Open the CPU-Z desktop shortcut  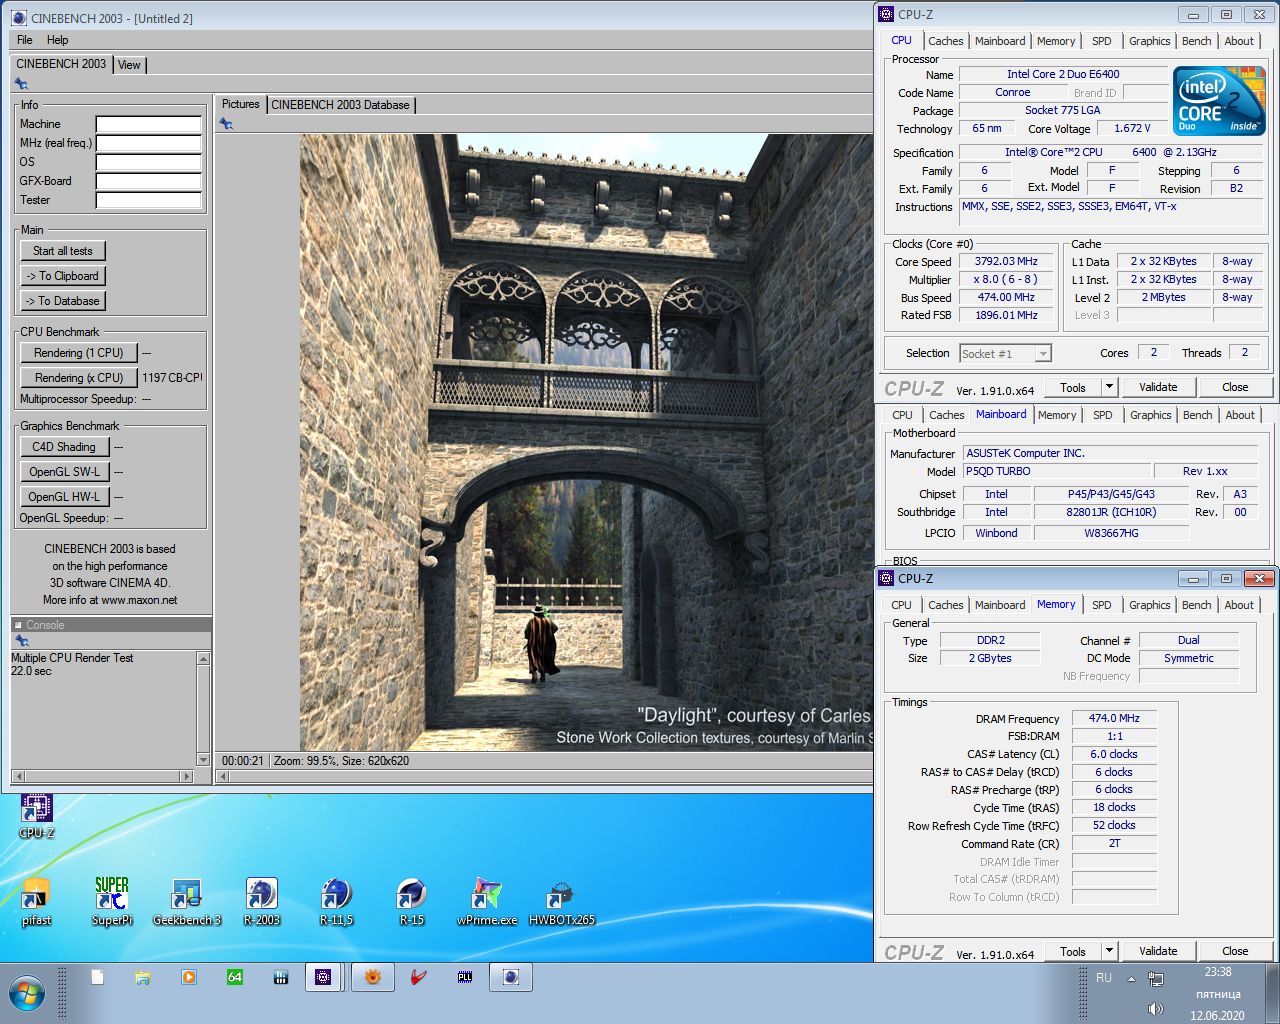tap(36, 815)
